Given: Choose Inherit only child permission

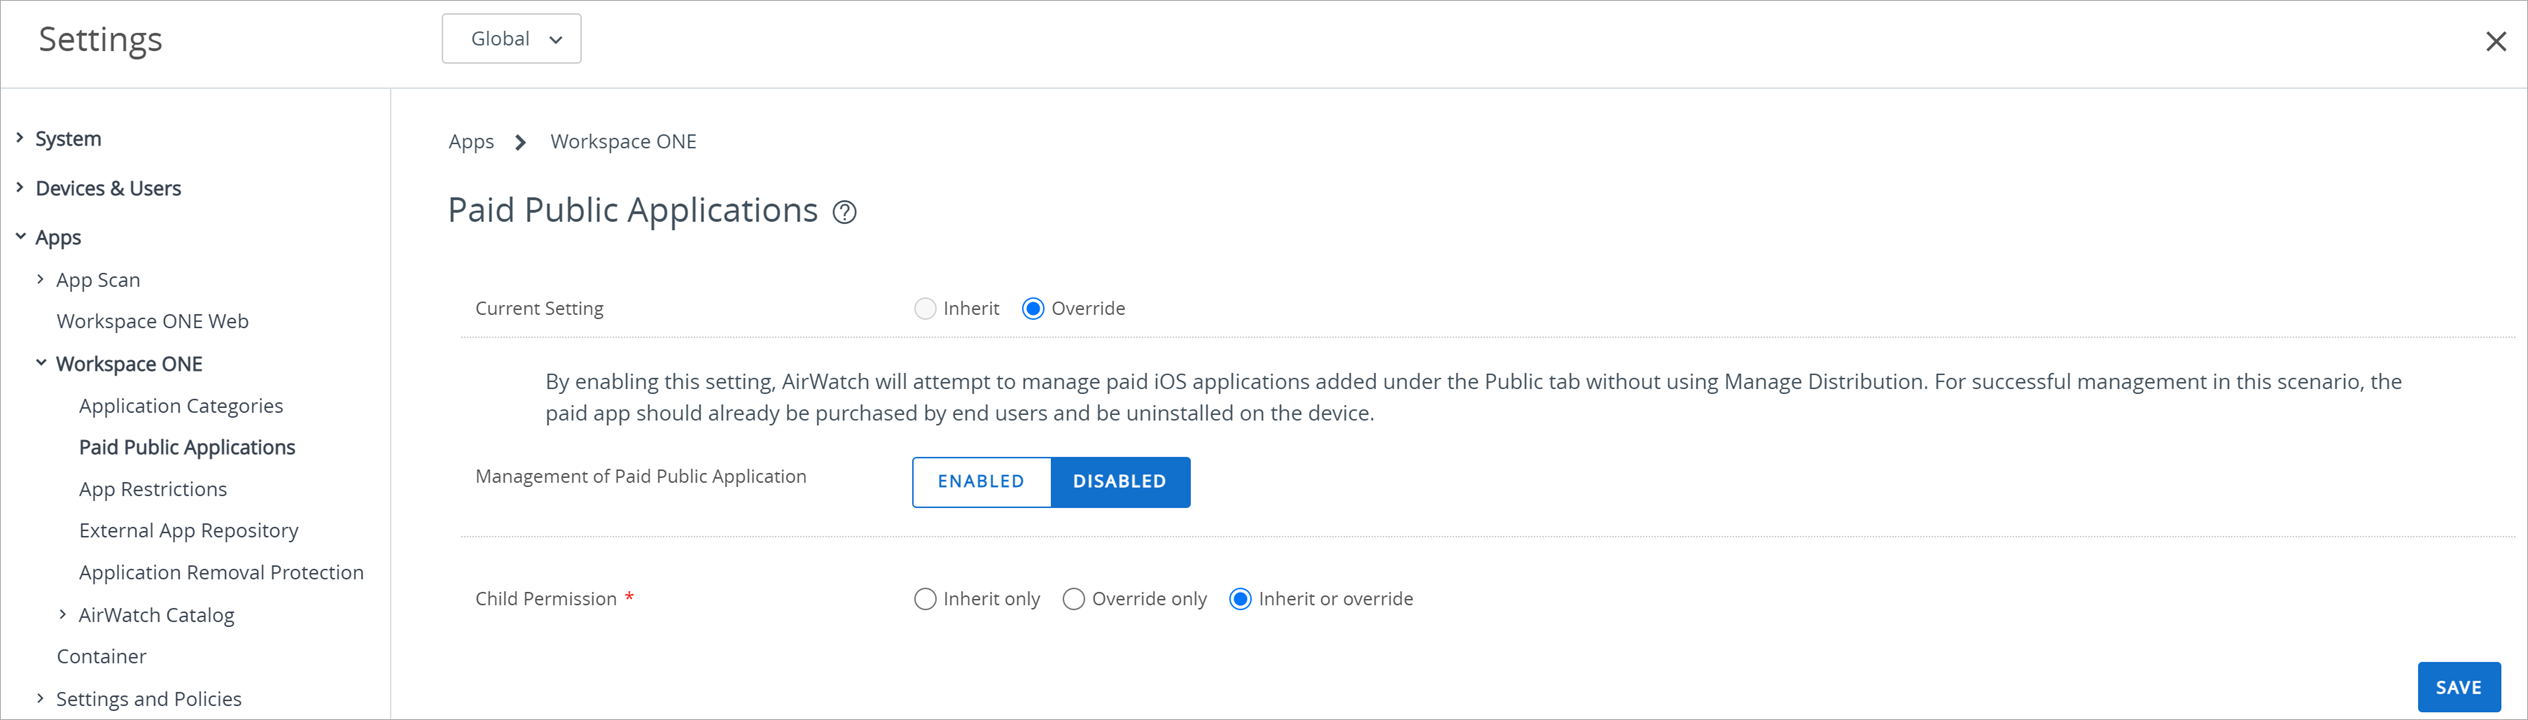Looking at the screenshot, I should click(925, 599).
